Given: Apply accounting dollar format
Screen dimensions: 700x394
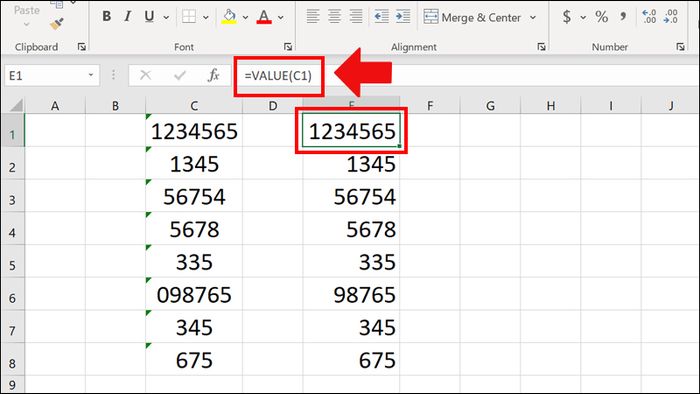Looking at the screenshot, I should [x=567, y=17].
